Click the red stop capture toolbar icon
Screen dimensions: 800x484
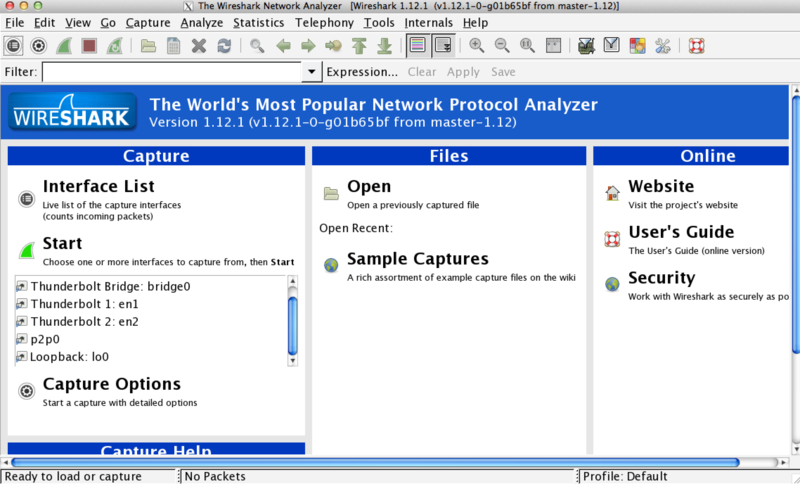point(89,46)
